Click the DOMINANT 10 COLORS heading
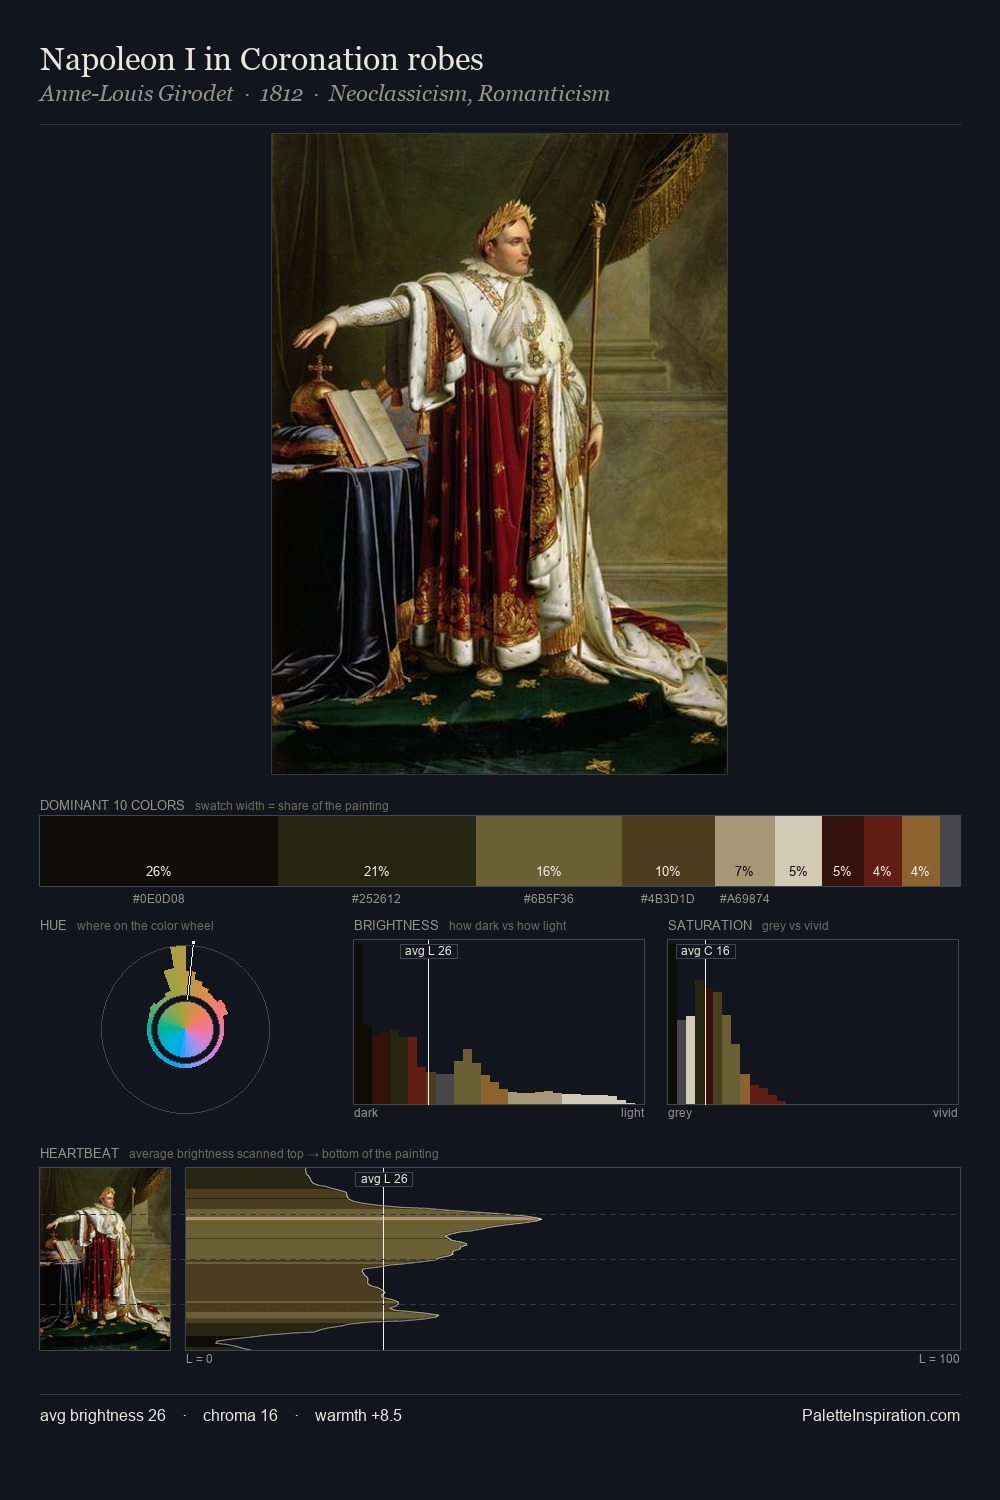The height and width of the screenshot is (1500, 1000). (112, 805)
